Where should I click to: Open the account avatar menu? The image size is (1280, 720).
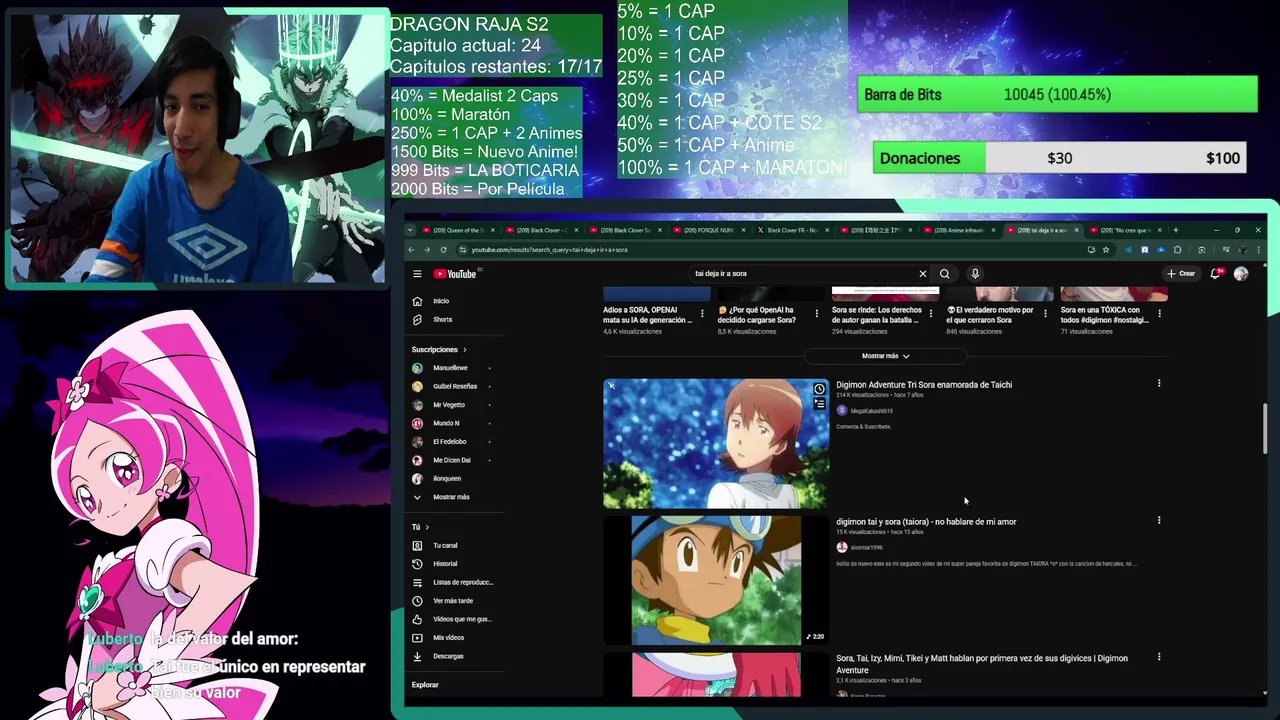pos(1241,273)
